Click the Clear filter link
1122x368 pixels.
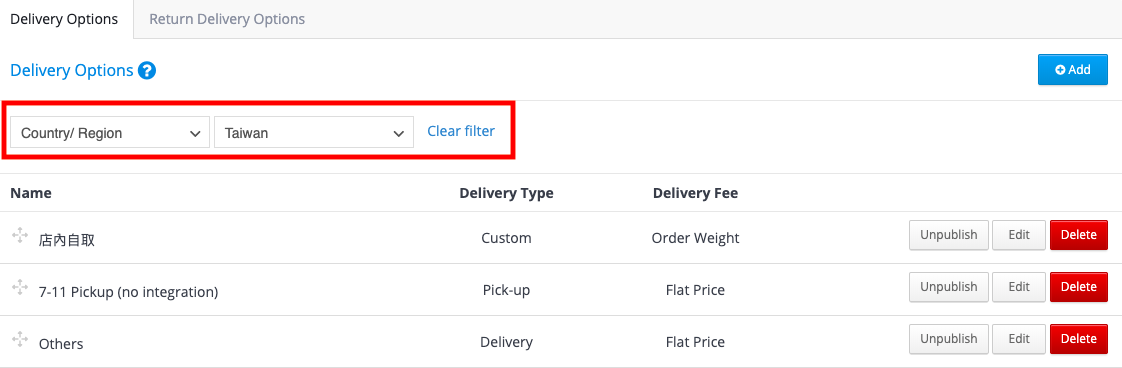(461, 132)
